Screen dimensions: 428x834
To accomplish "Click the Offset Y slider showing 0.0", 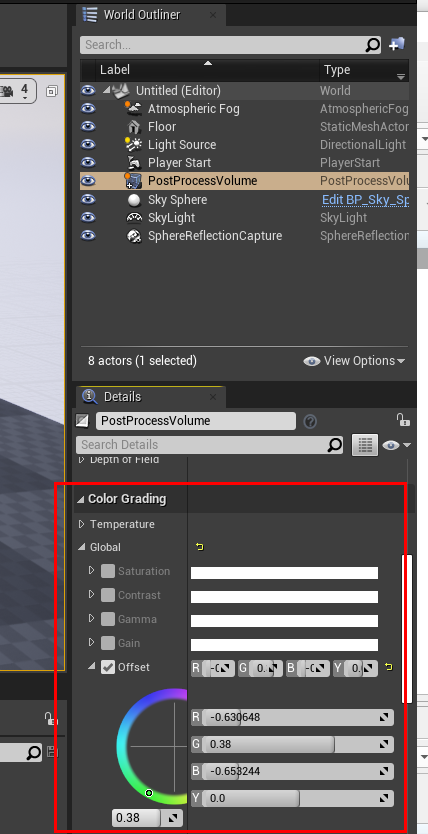I will (x=298, y=798).
